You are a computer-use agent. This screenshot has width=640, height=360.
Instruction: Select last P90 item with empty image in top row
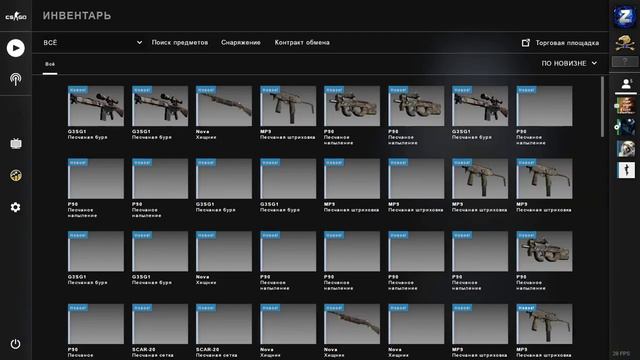pyautogui.click(x=544, y=115)
